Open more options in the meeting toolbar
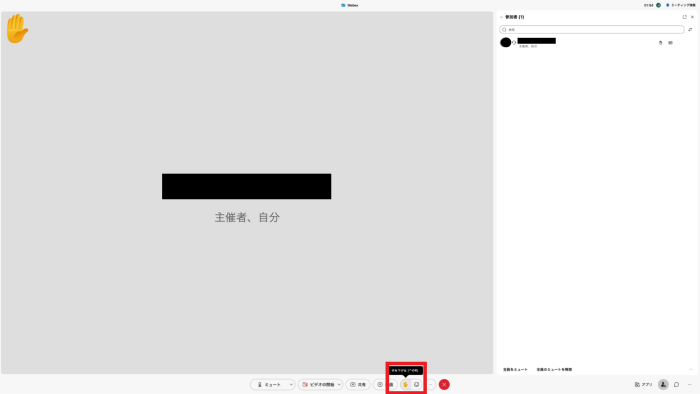The width and height of the screenshot is (700, 394). click(x=430, y=385)
